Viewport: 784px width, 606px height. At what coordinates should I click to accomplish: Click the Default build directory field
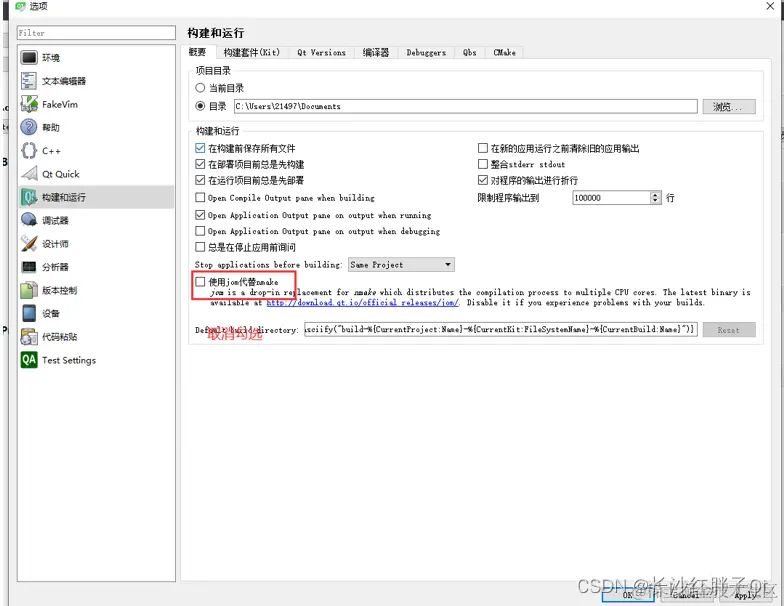500,330
